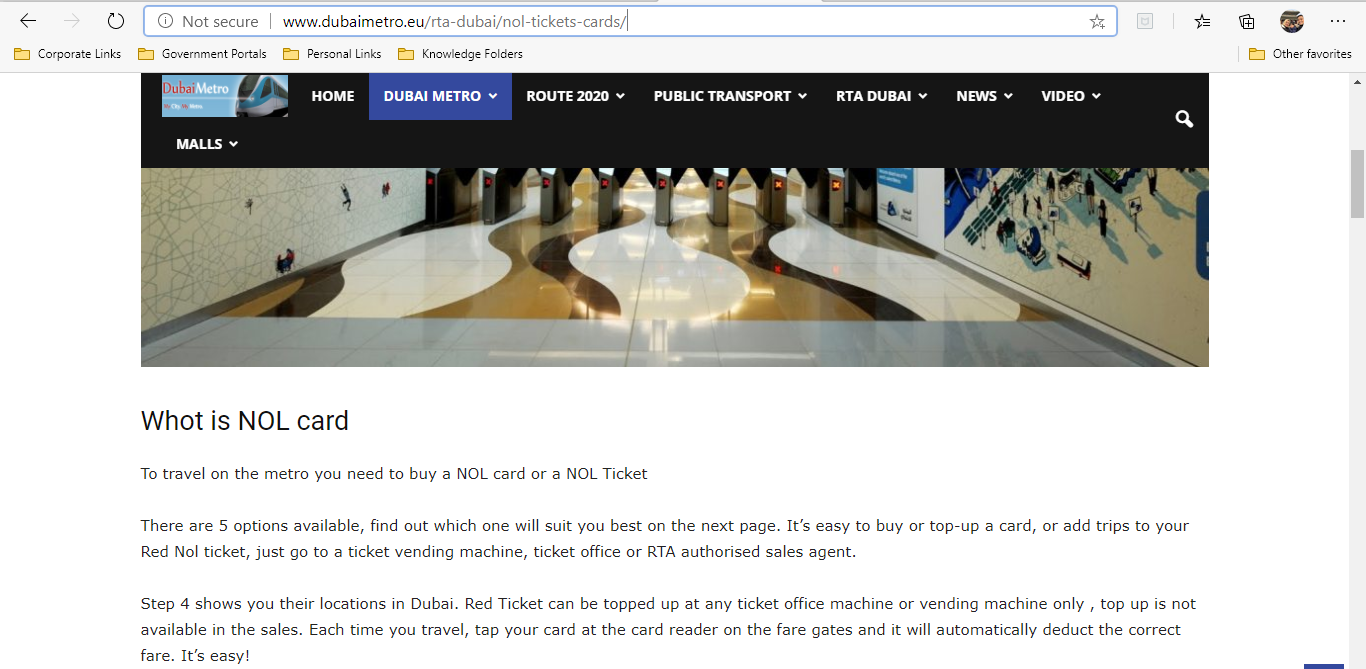Click the Dubai Metro logo
The width and height of the screenshot is (1366, 669).
[225, 96]
